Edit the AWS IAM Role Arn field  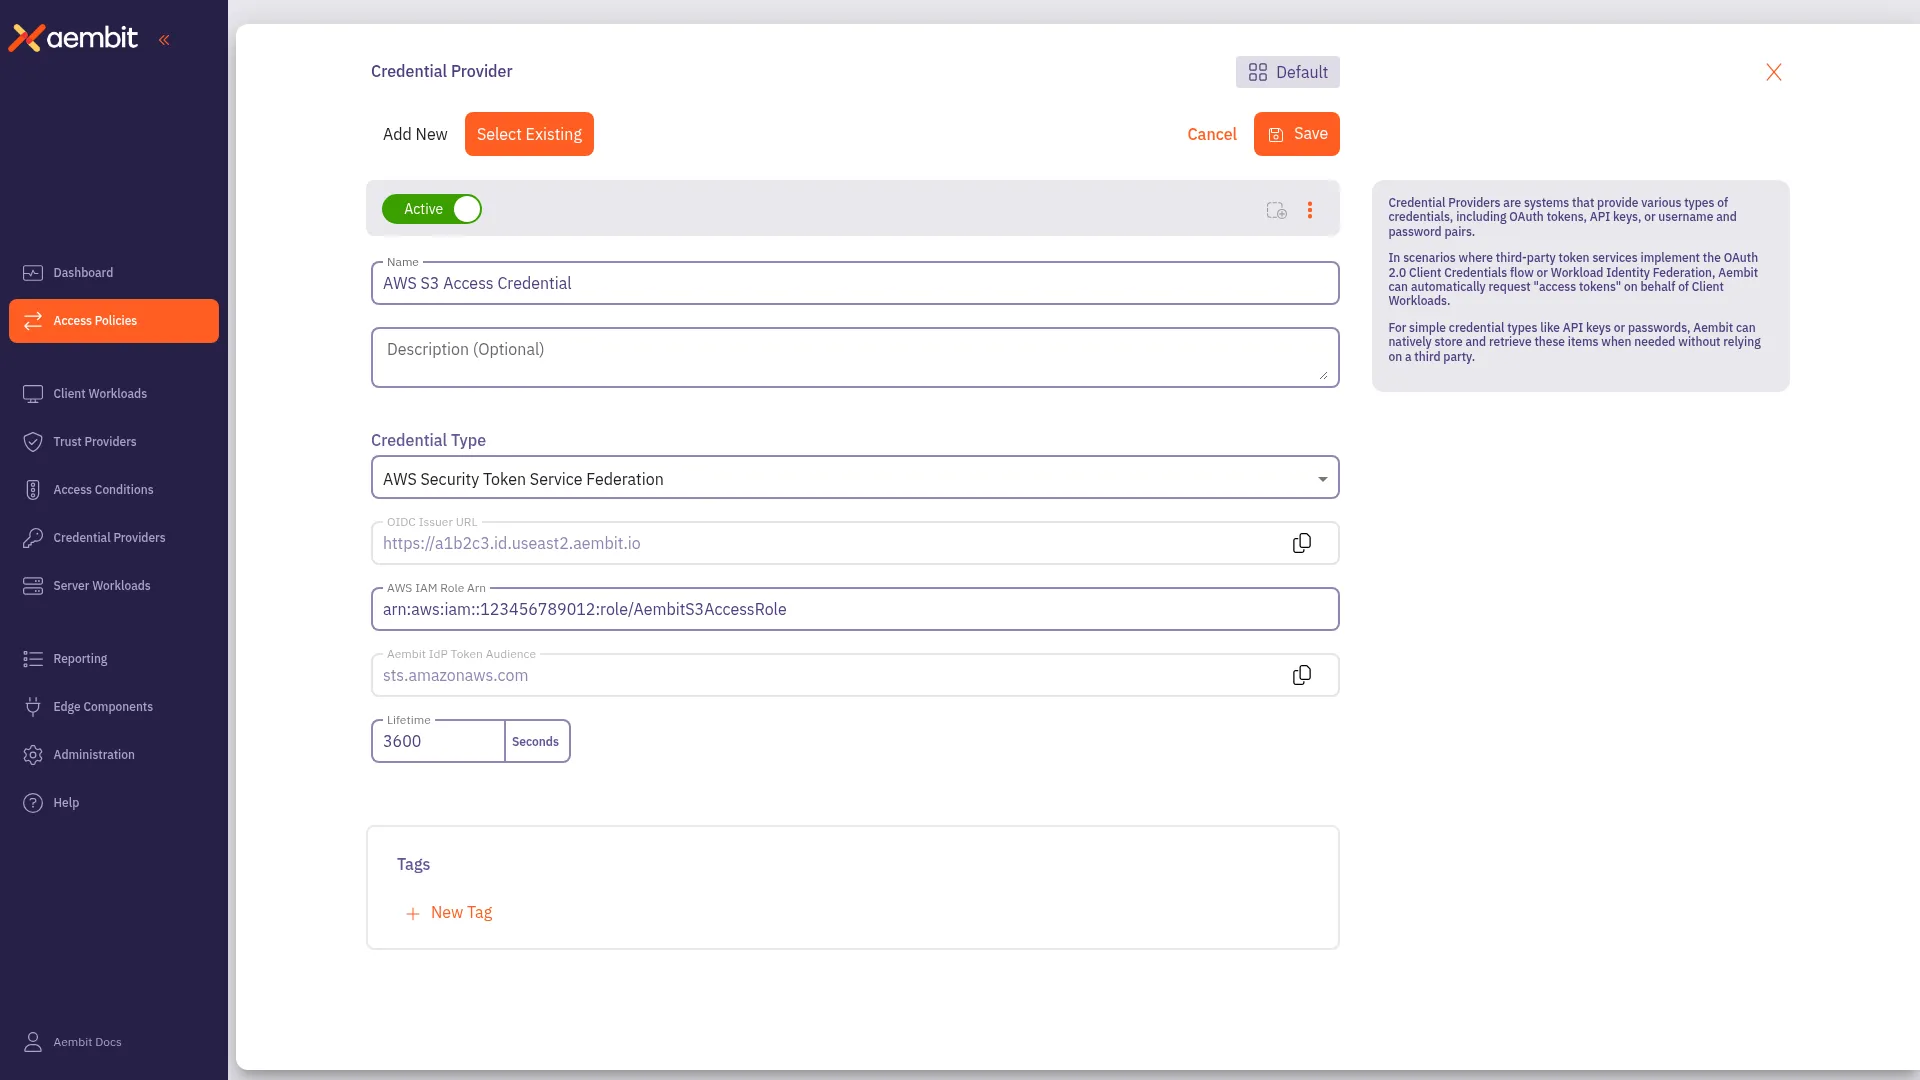[x=855, y=609]
